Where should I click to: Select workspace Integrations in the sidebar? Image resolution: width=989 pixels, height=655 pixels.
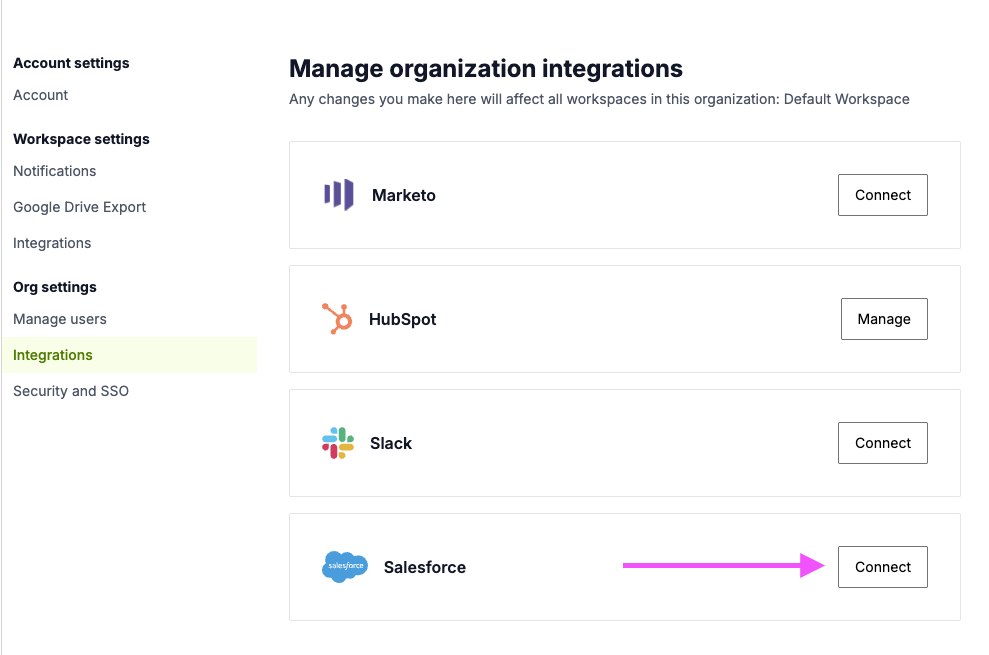pyautogui.click(x=52, y=243)
